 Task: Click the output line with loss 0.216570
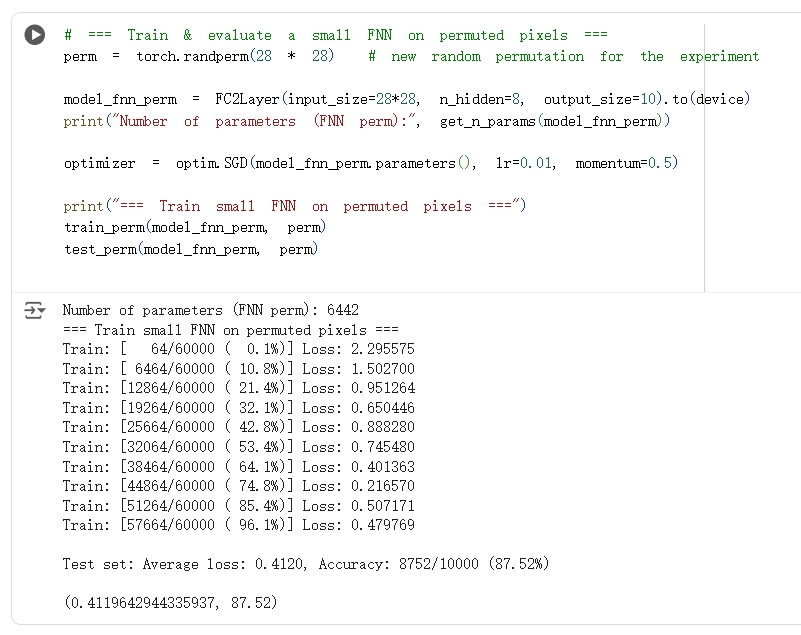(238, 486)
